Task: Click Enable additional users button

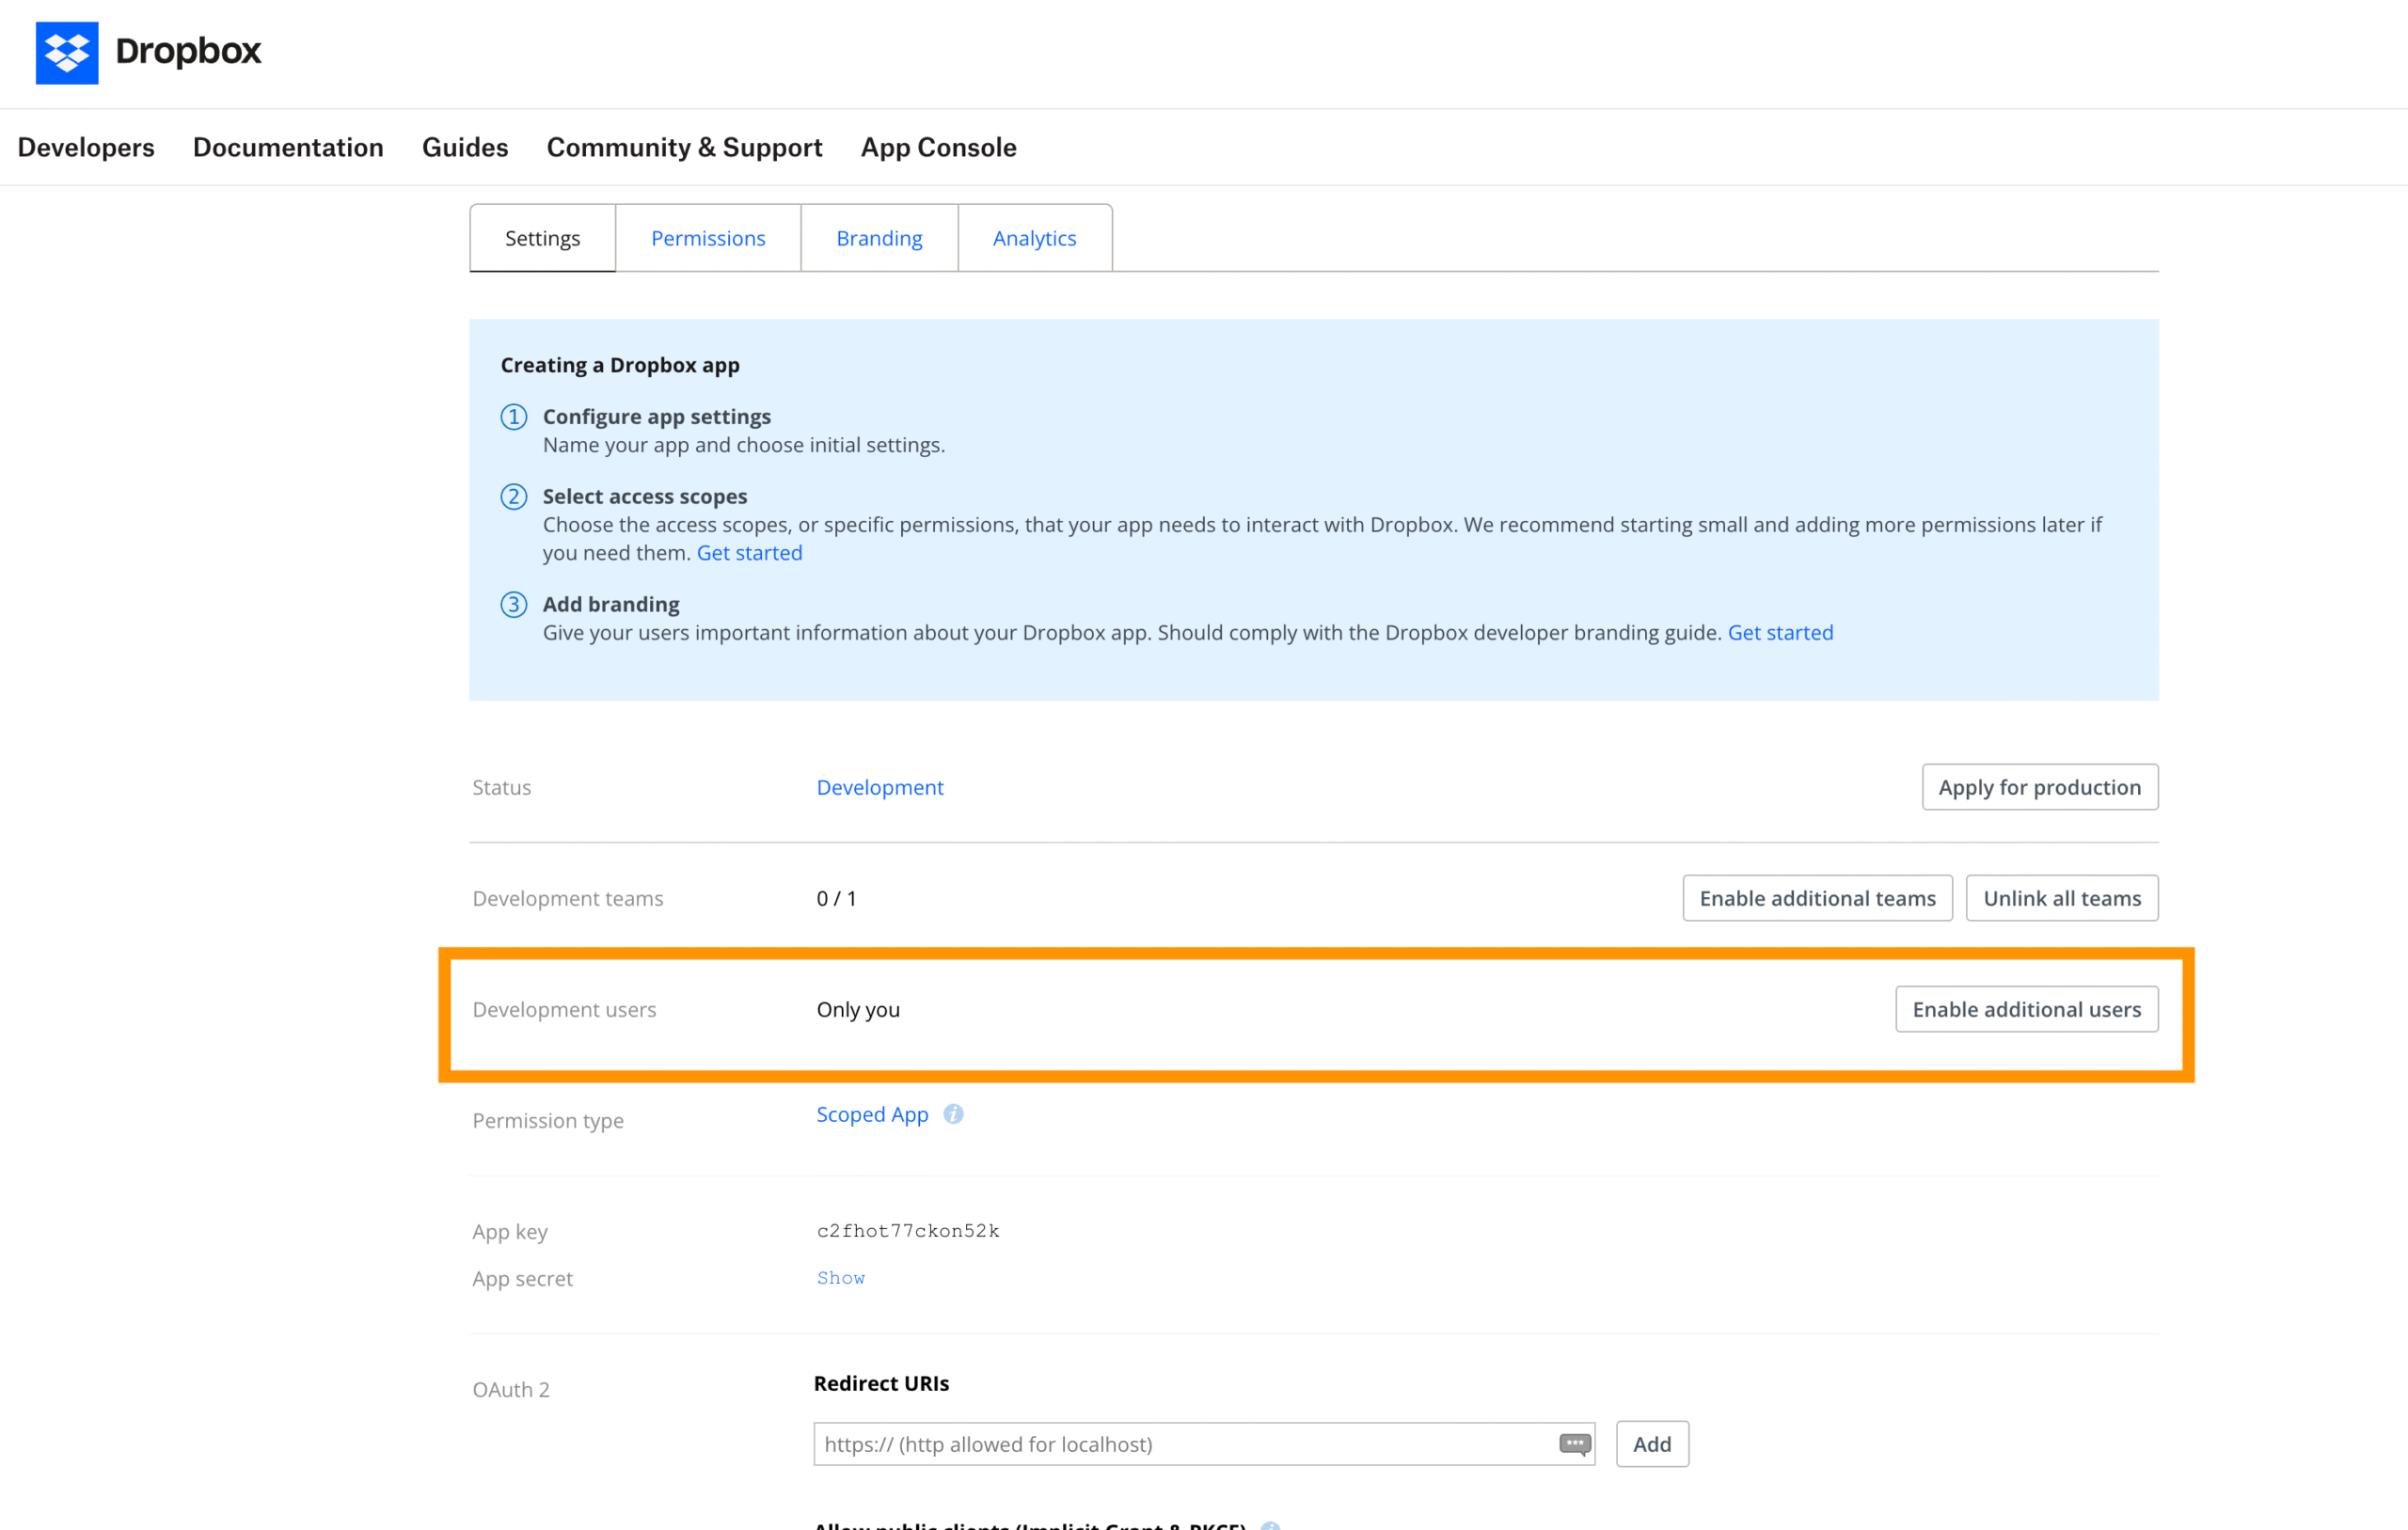Action: click(2026, 1009)
